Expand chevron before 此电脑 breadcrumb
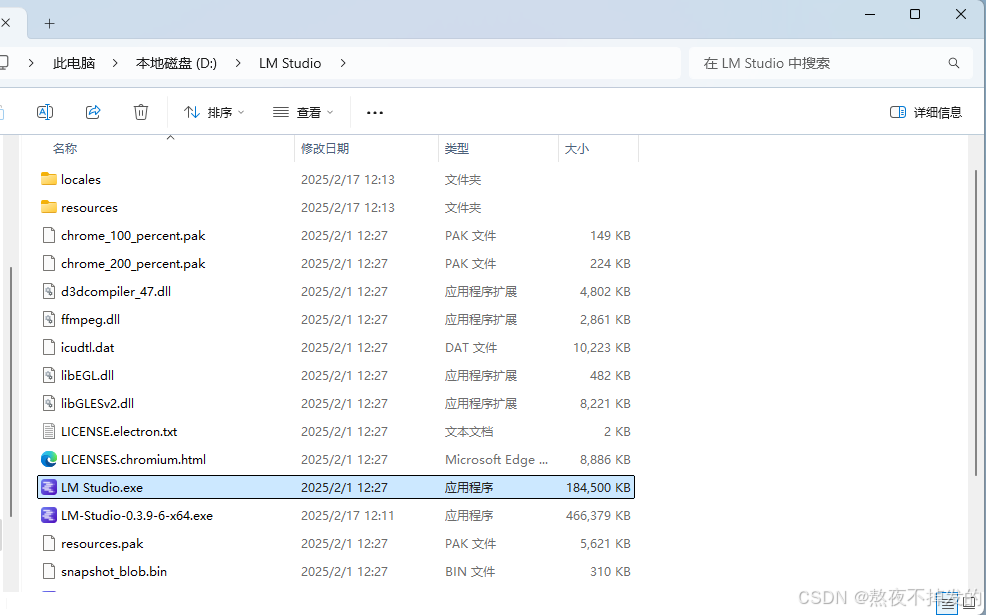 pyautogui.click(x=31, y=64)
